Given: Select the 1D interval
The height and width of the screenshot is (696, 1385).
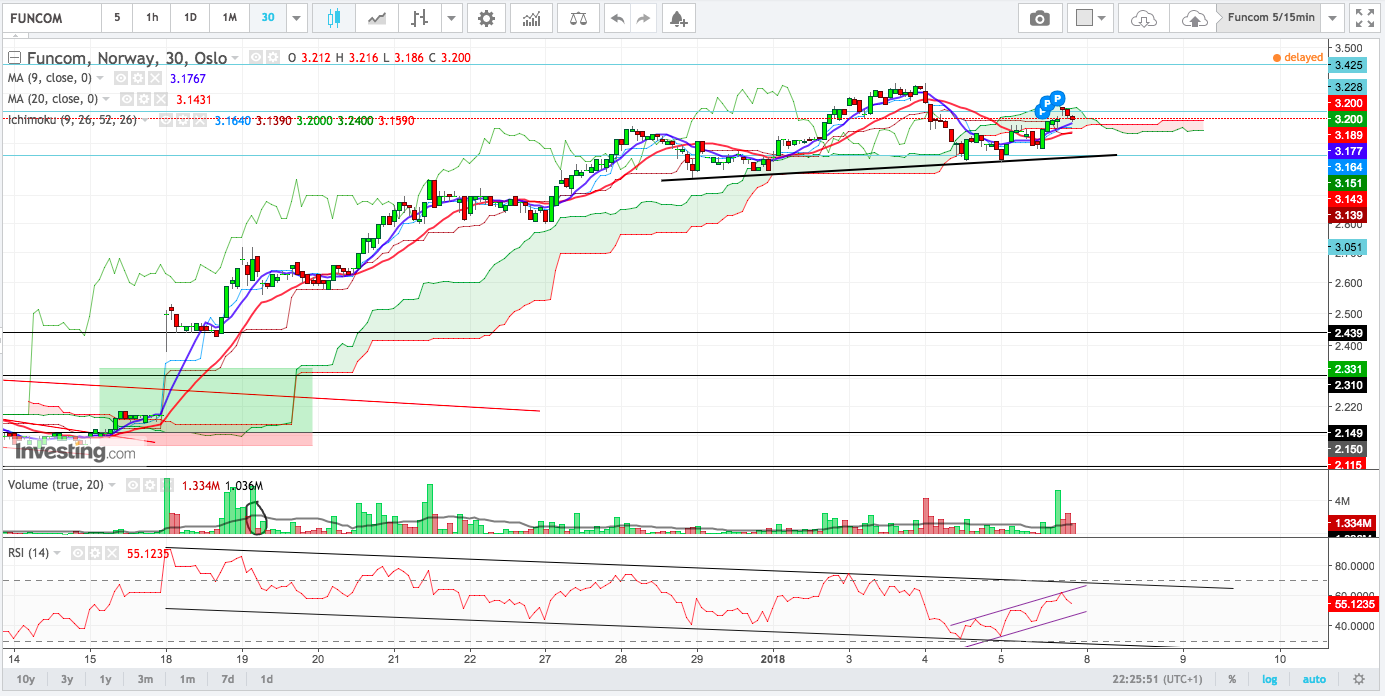Looking at the screenshot, I should click(190, 18).
